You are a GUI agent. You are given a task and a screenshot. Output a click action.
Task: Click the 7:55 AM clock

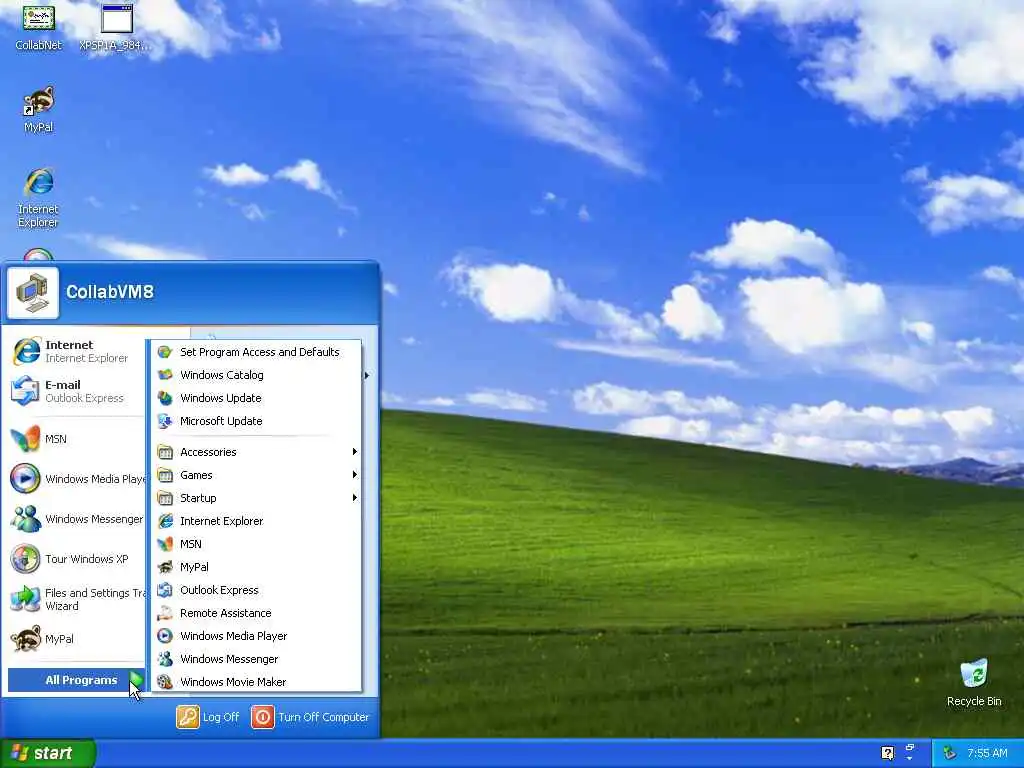(987, 753)
